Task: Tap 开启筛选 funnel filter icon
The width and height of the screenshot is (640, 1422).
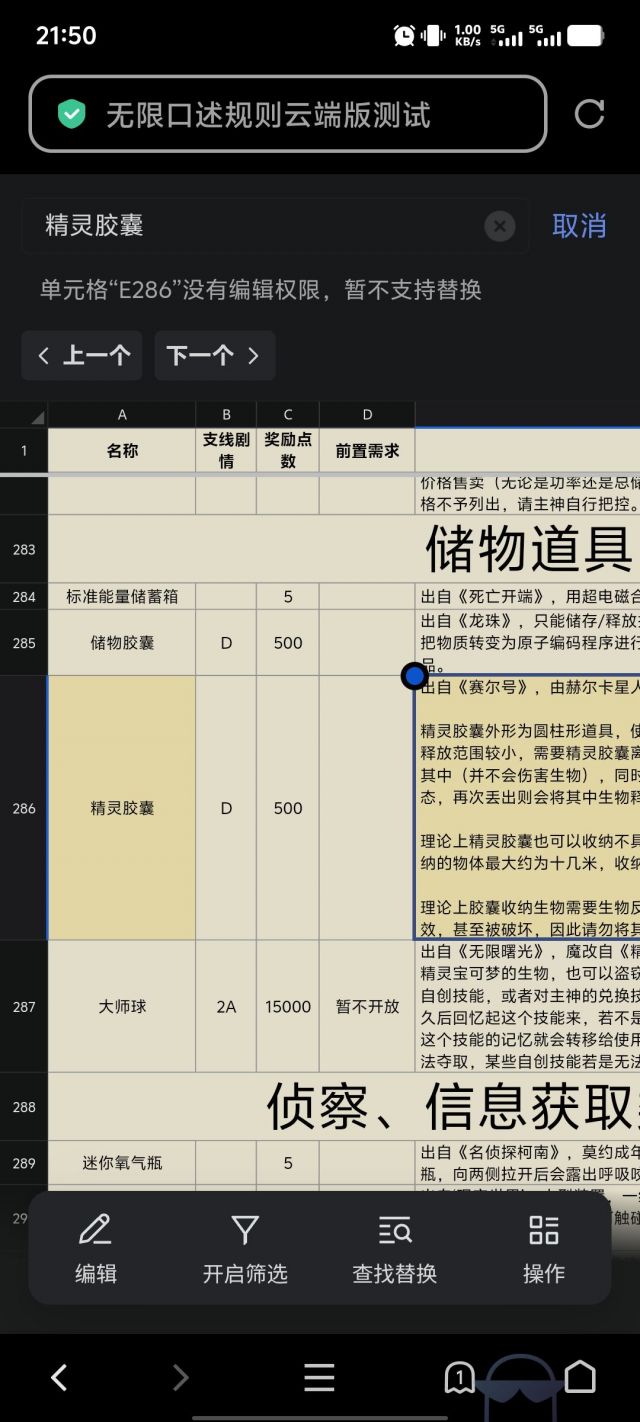Action: [x=245, y=1249]
